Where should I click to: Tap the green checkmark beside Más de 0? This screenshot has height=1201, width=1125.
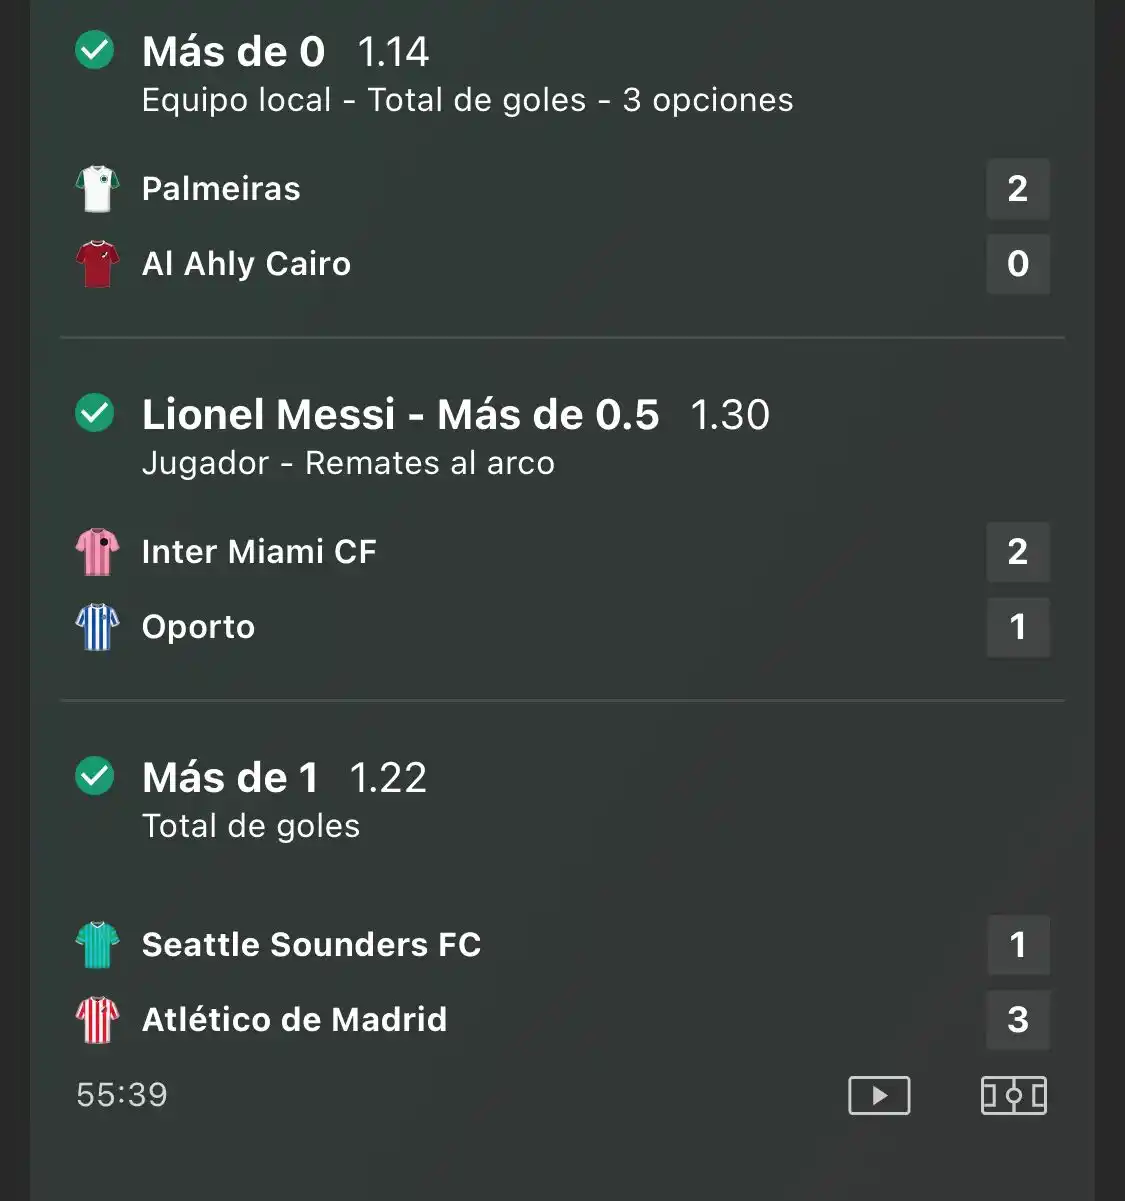pos(95,50)
